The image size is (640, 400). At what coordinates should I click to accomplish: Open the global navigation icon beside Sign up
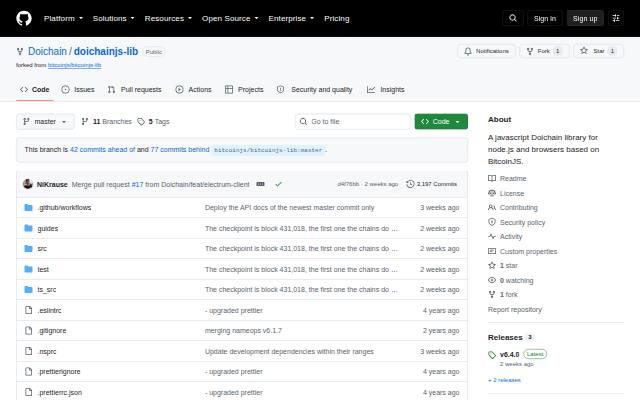click(x=616, y=18)
